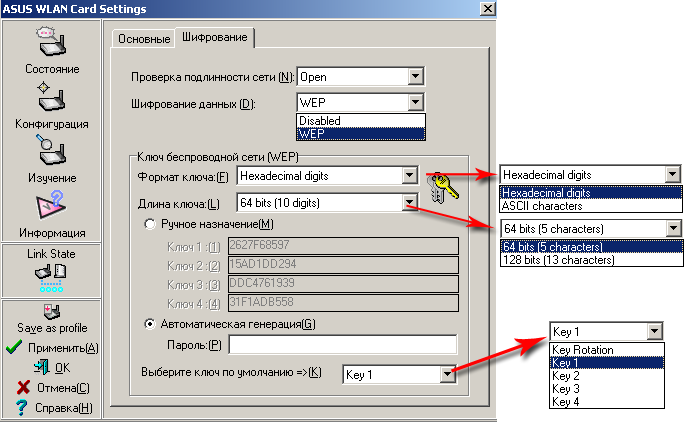Choose highlighted Key 1 list option
693x422 pixels.
click(x=607, y=363)
